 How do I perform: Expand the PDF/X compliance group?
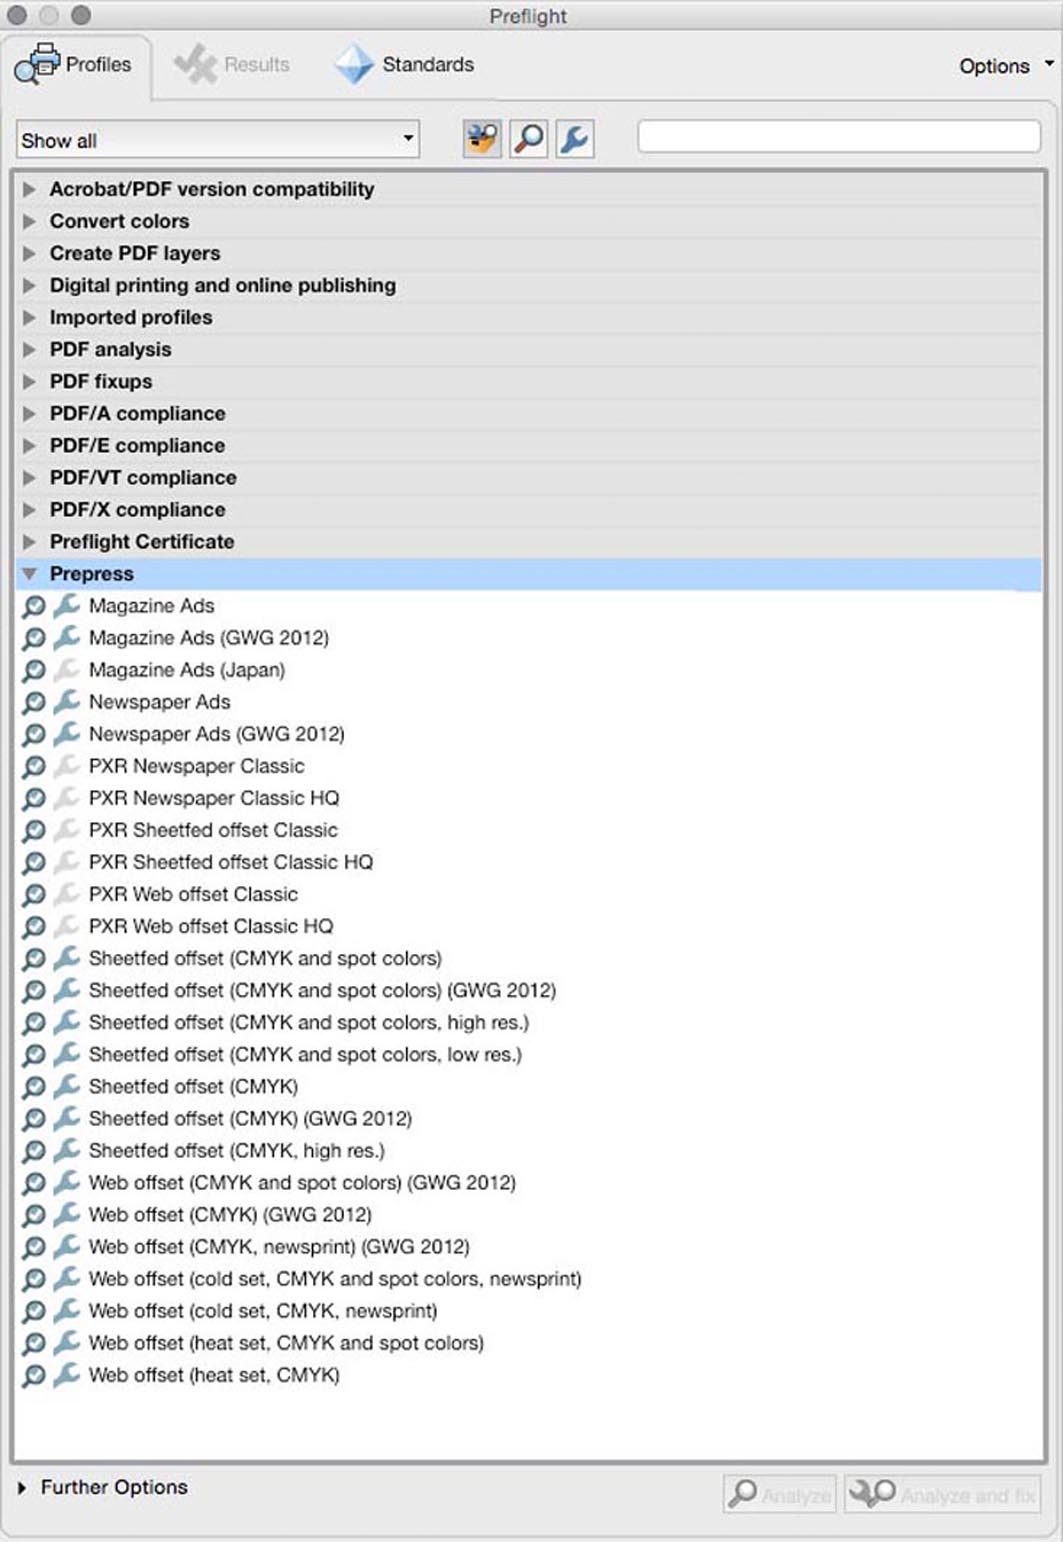pos(29,510)
